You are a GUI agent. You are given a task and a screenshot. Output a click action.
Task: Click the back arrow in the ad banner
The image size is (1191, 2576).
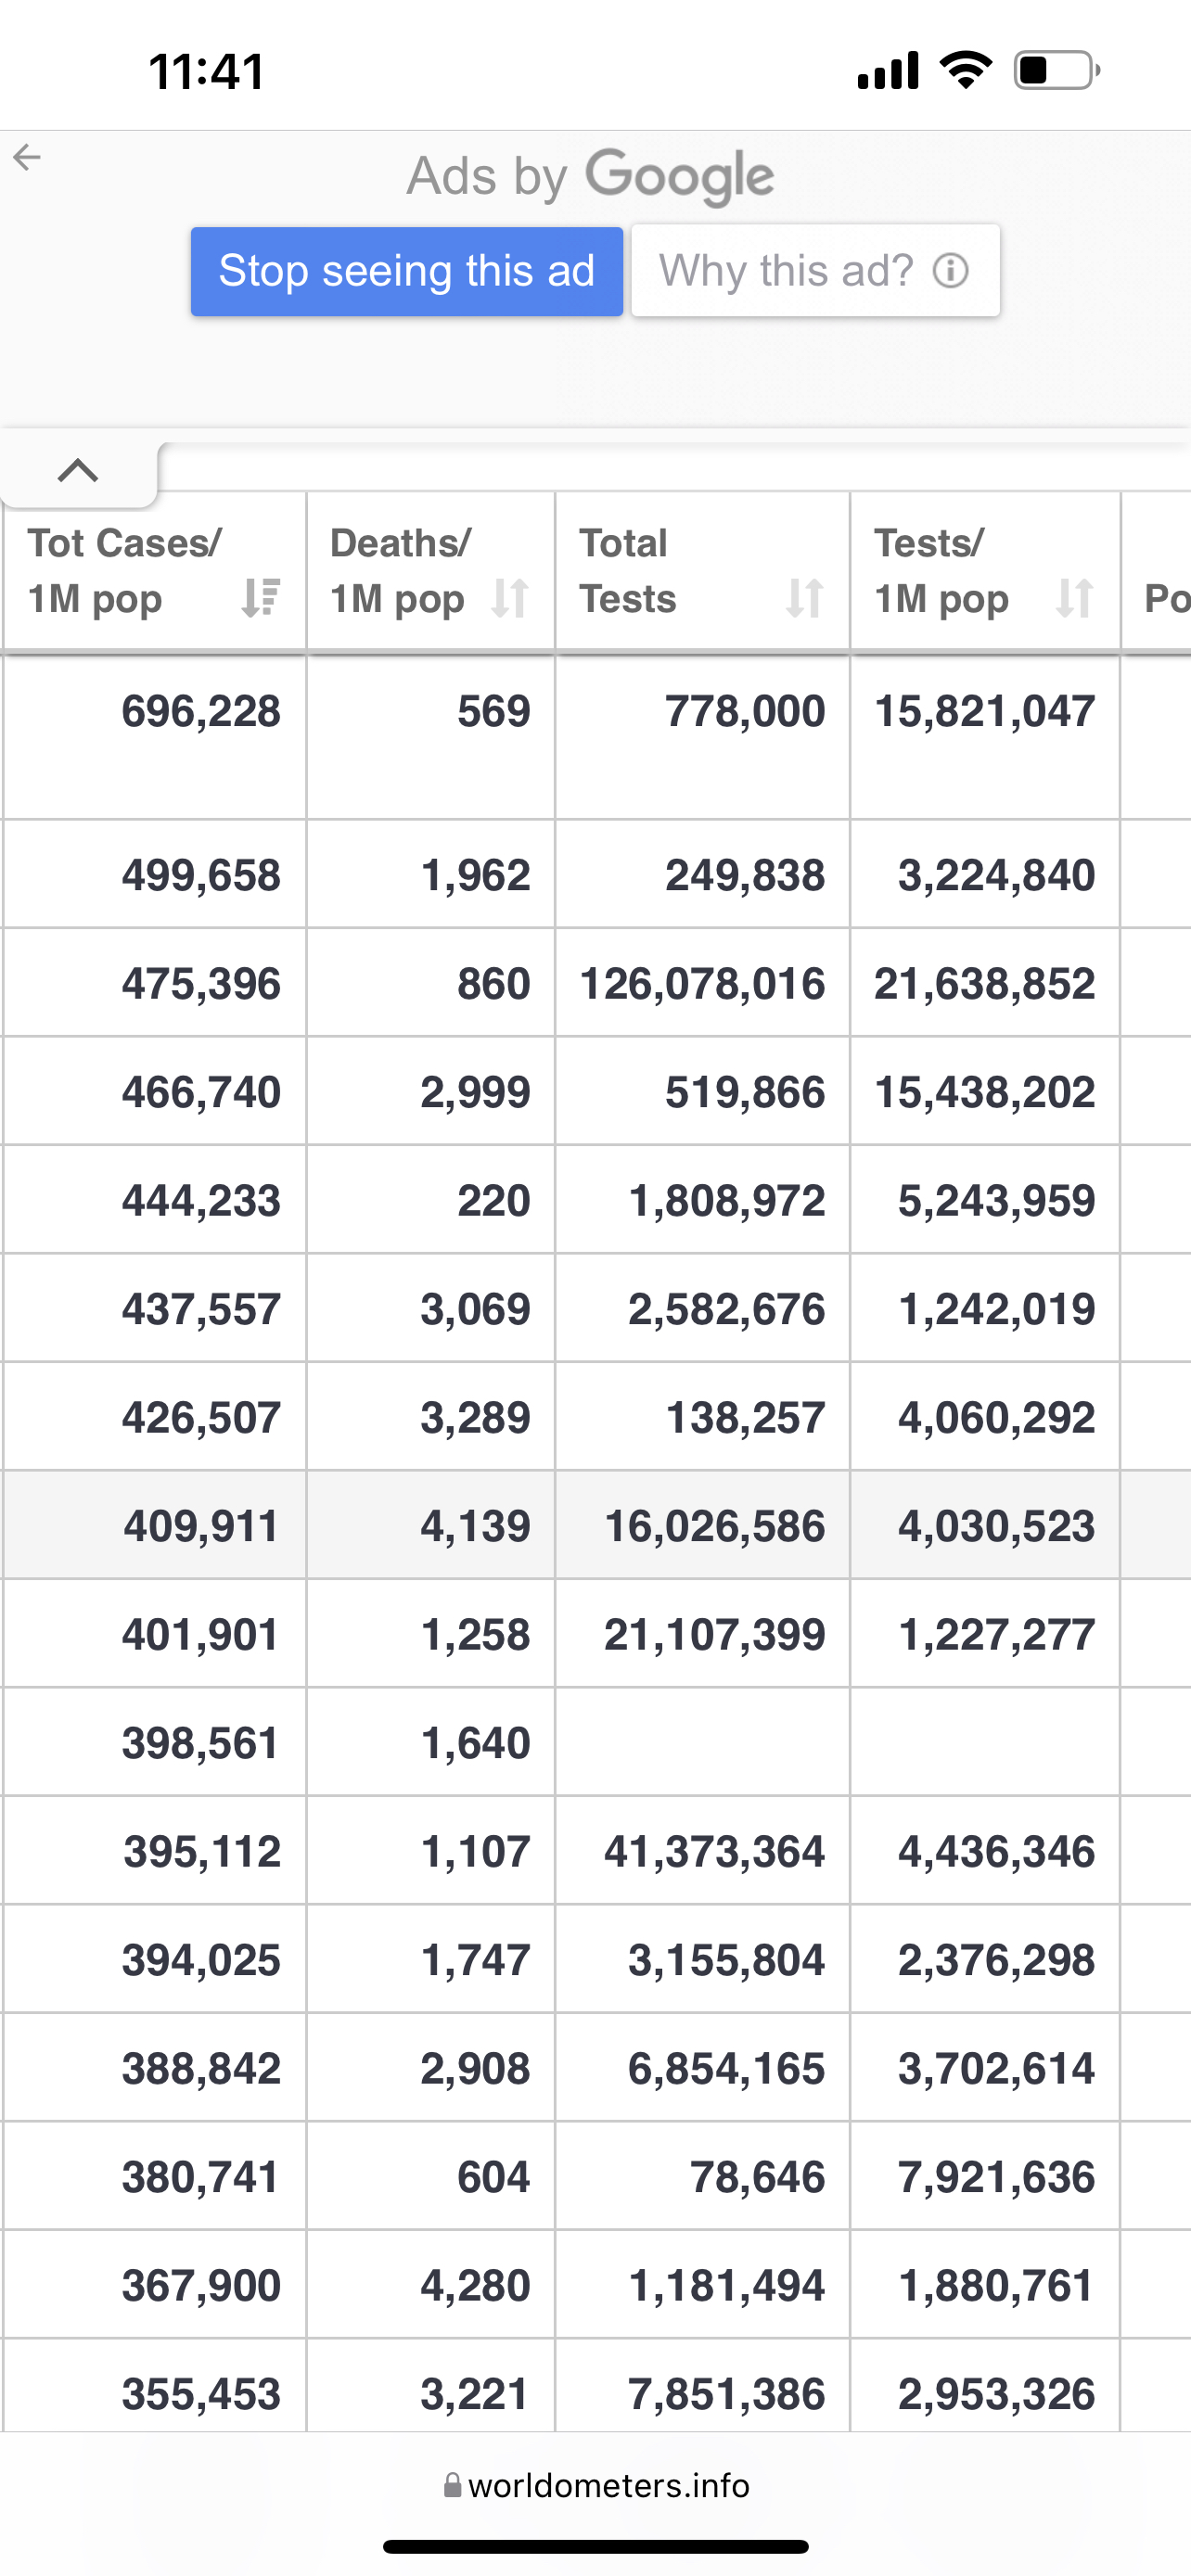[x=27, y=157]
